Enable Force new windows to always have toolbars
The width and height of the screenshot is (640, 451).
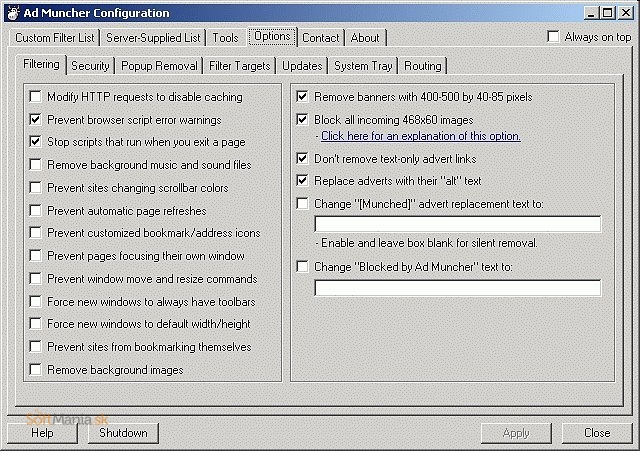(36, 302)
